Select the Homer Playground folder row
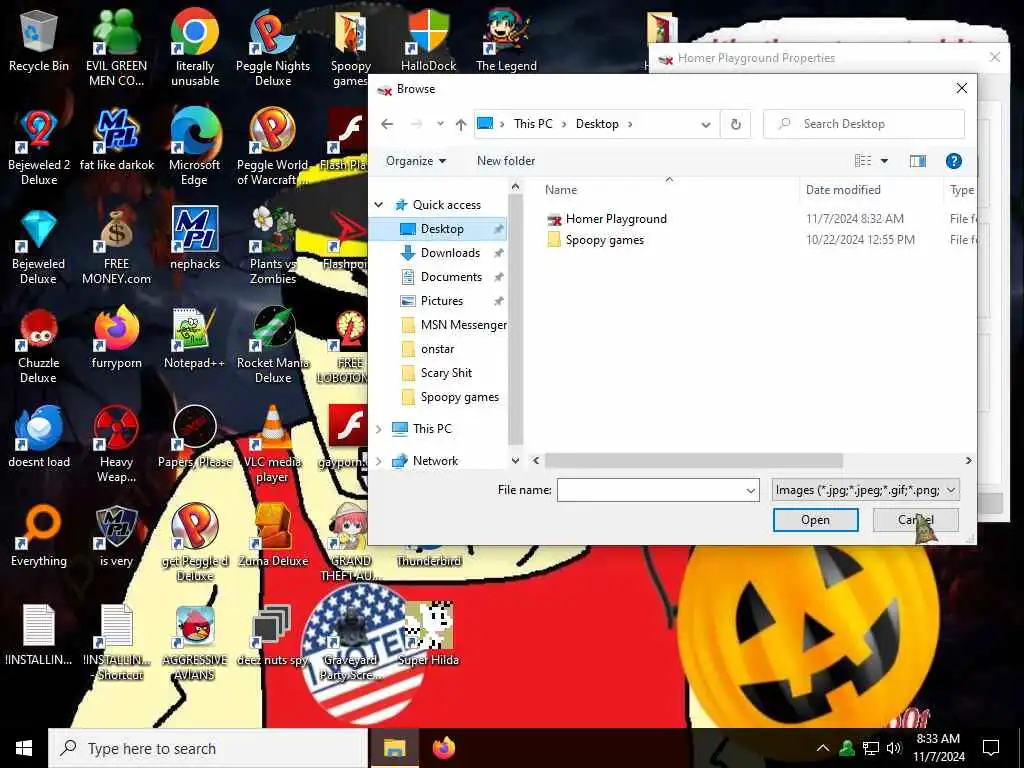This screenshot has width=1024, height=768. 616,219
